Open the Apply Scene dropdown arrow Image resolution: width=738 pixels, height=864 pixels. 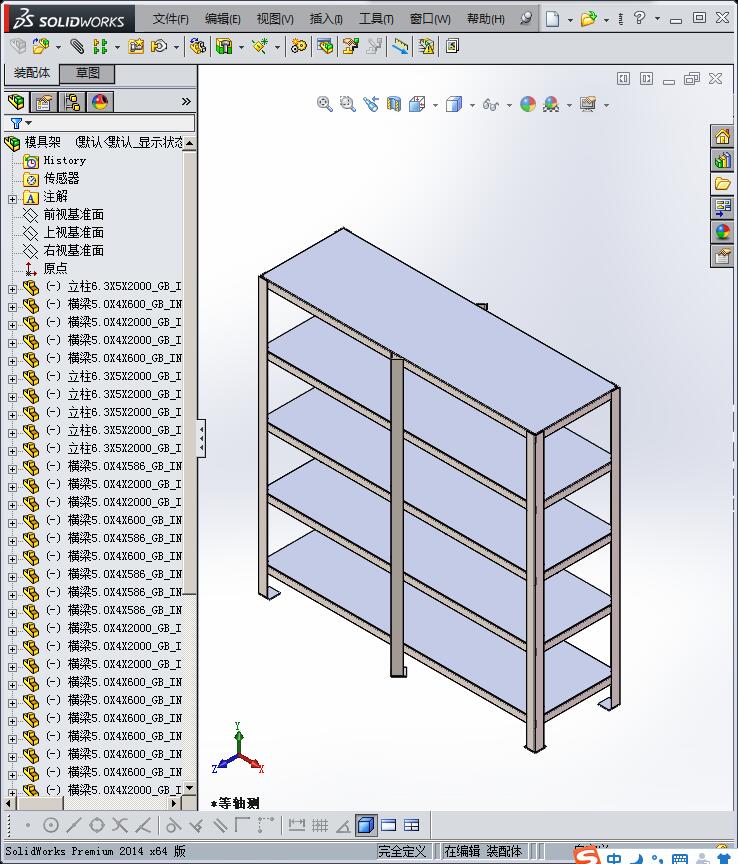[569, 105]
